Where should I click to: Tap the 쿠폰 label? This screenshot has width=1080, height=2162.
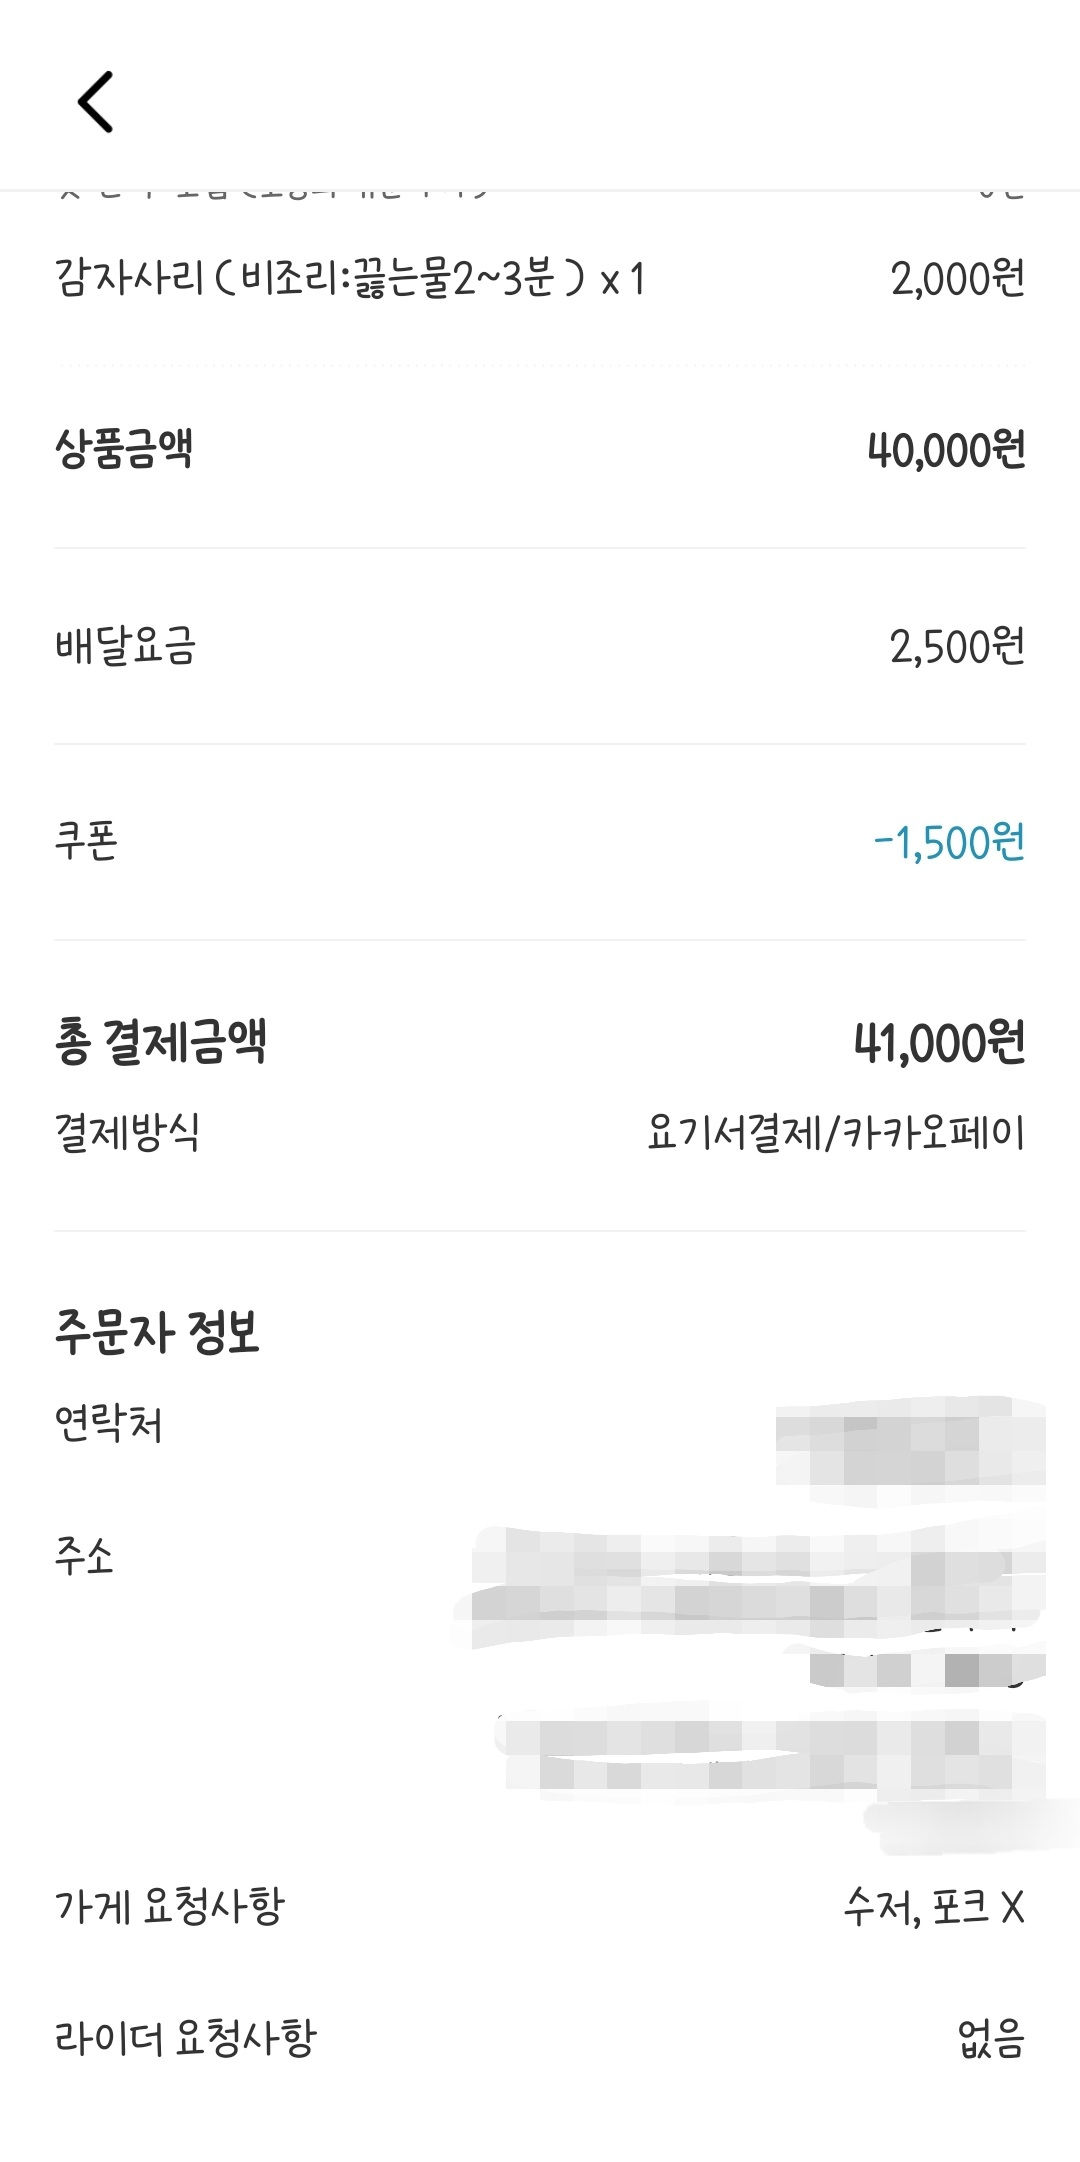tap(86, 842)
